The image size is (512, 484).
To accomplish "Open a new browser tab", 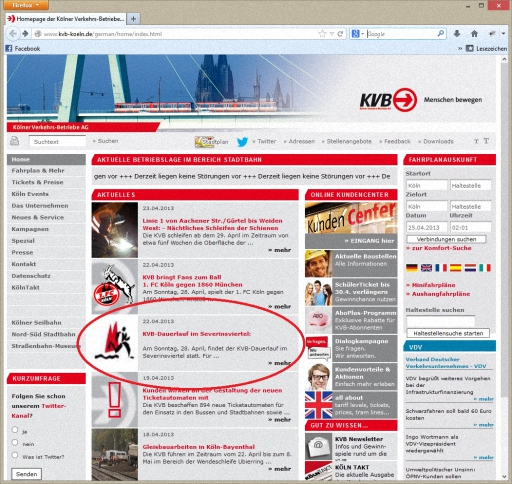I will point(133,19).
